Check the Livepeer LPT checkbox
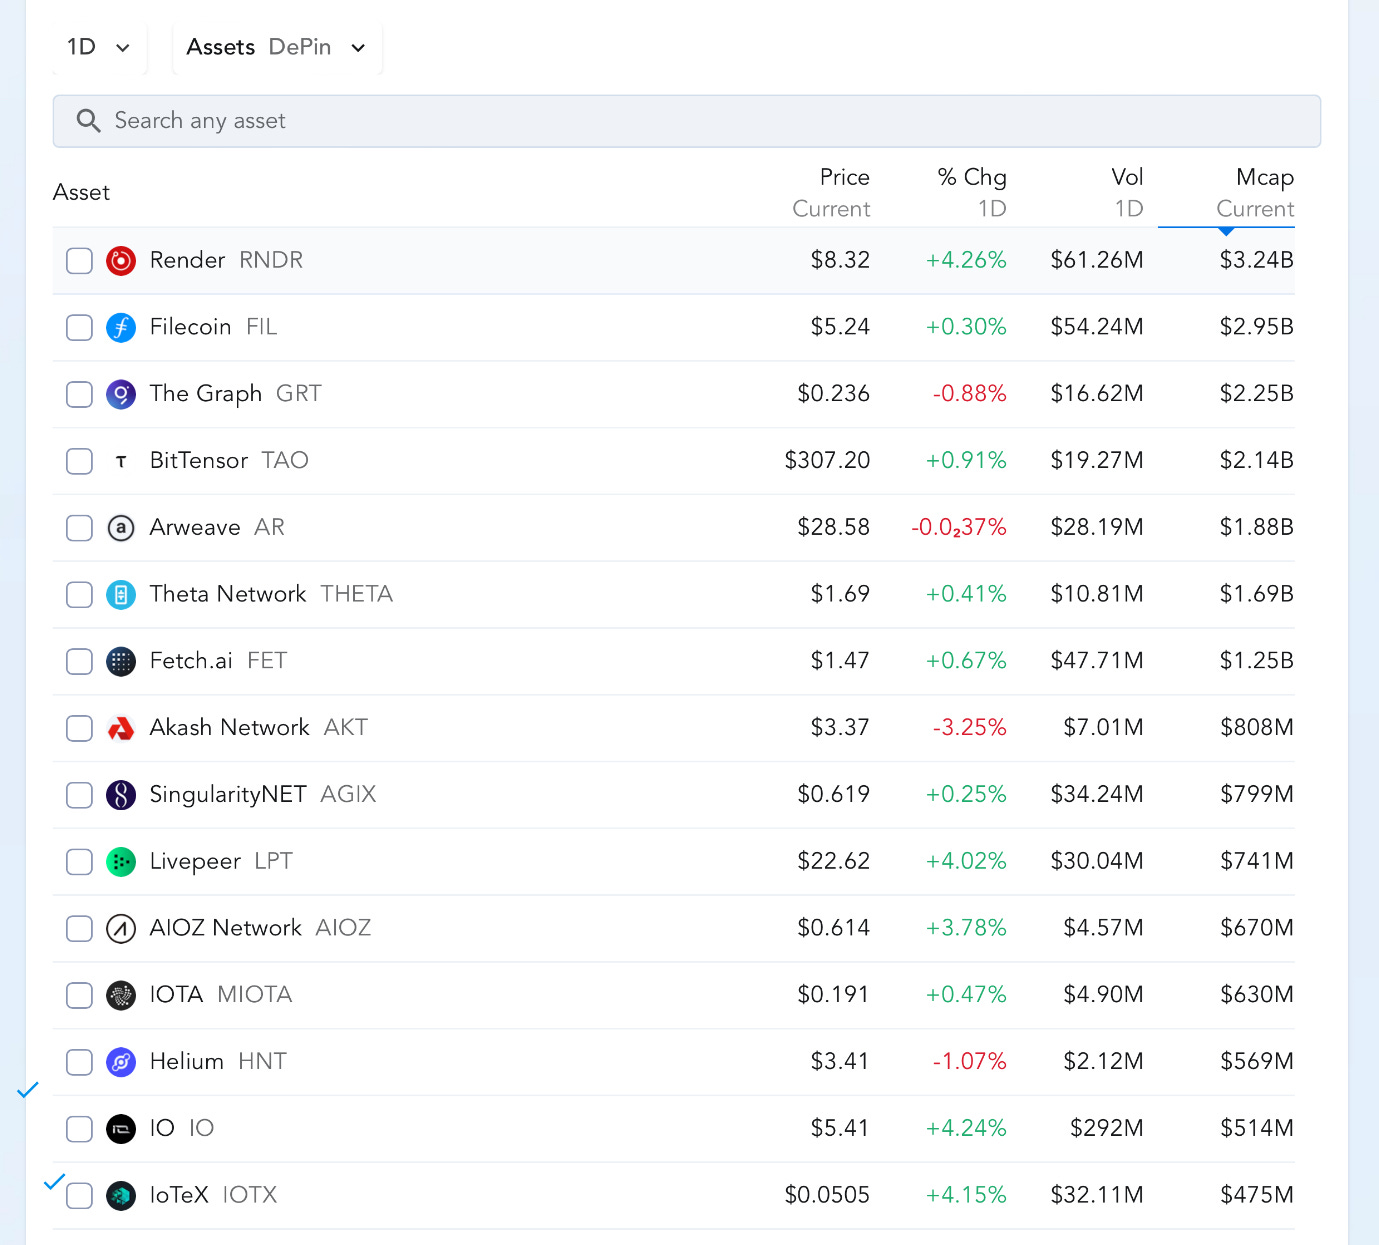This screenshot has width=1379, height=1245. pyautogui.click(x=79, y=862)
